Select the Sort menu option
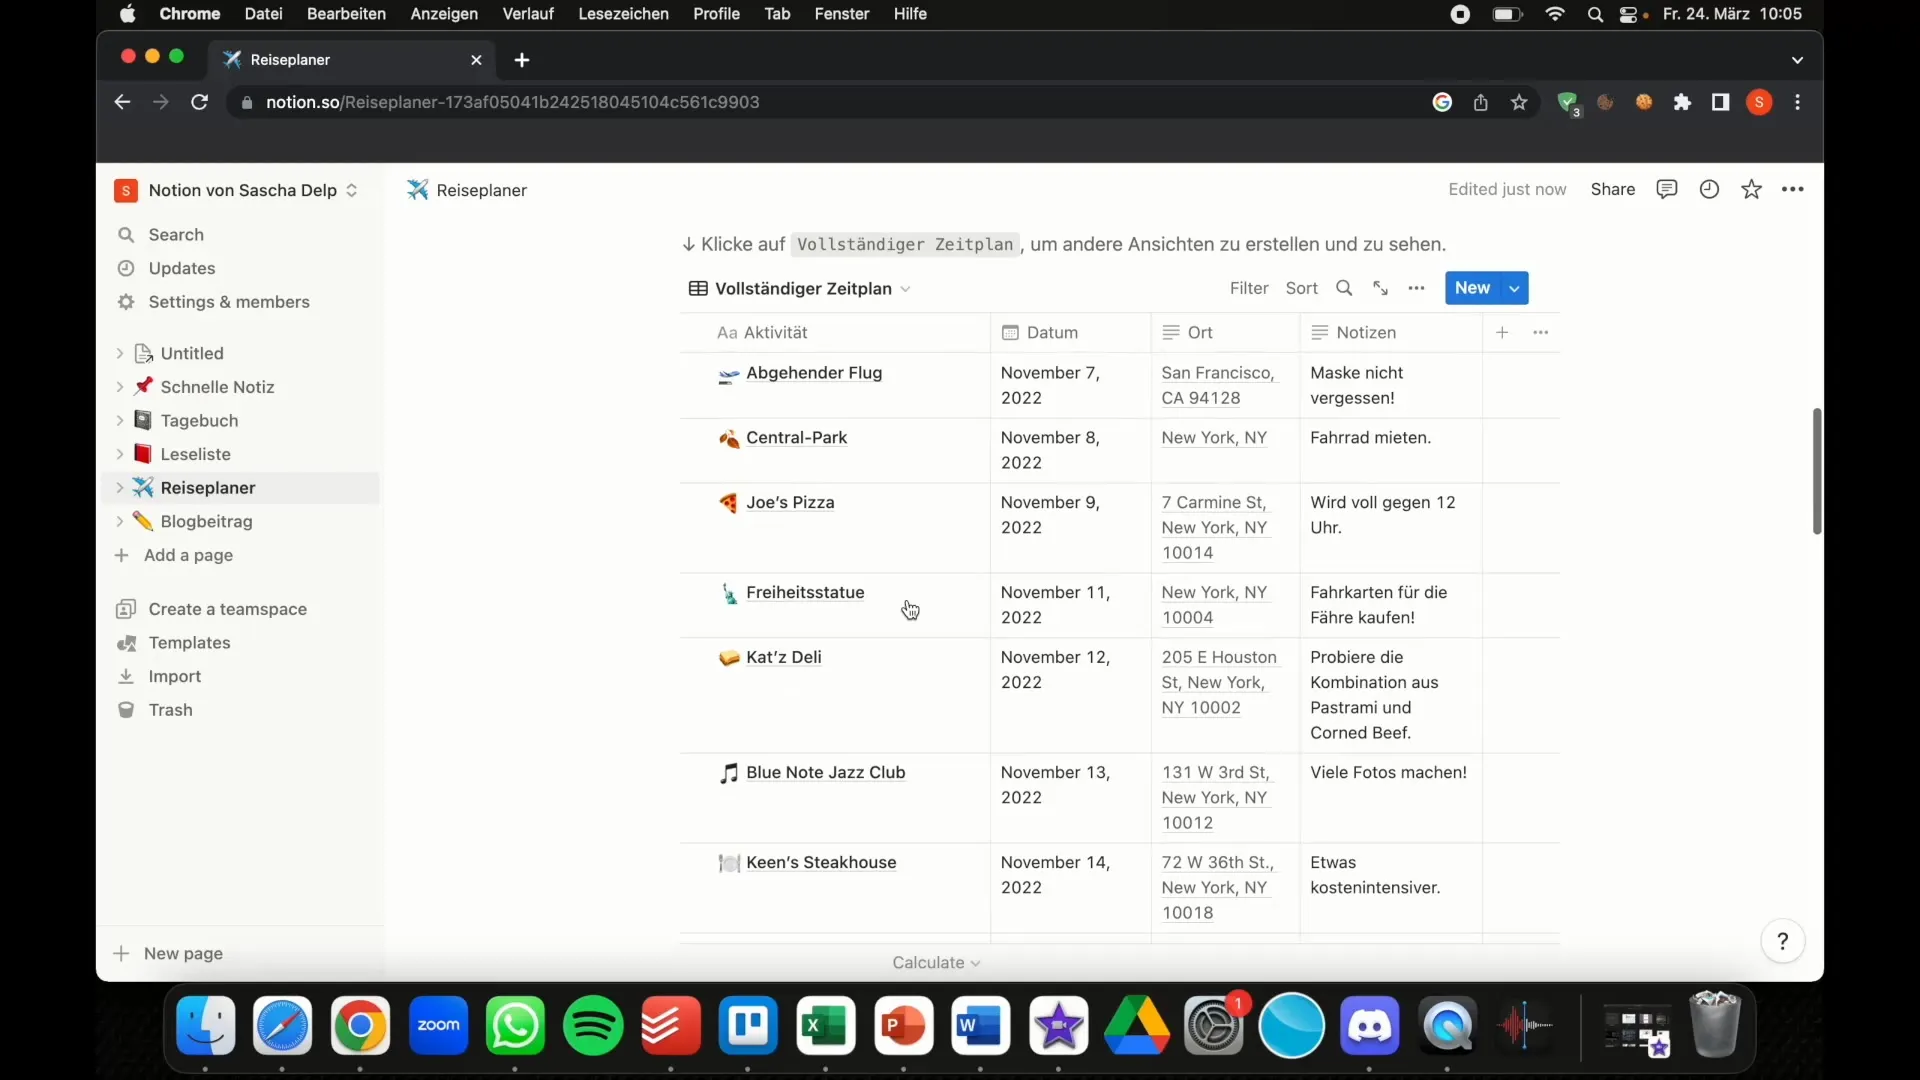The image size is (1920, 1080). (x=1303, y=287)
